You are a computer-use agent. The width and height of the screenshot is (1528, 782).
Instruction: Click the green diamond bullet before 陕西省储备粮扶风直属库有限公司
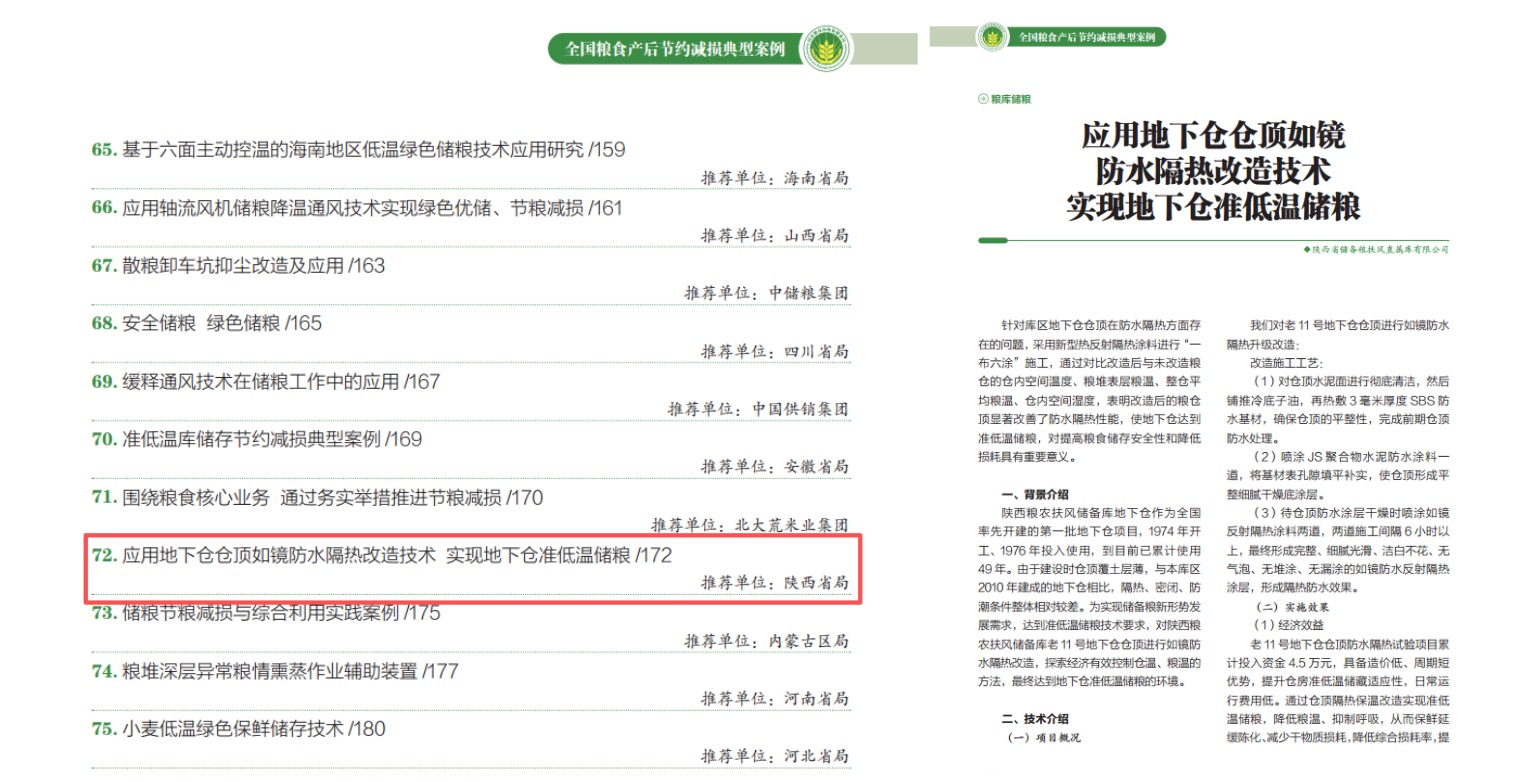pos(1307,250)
